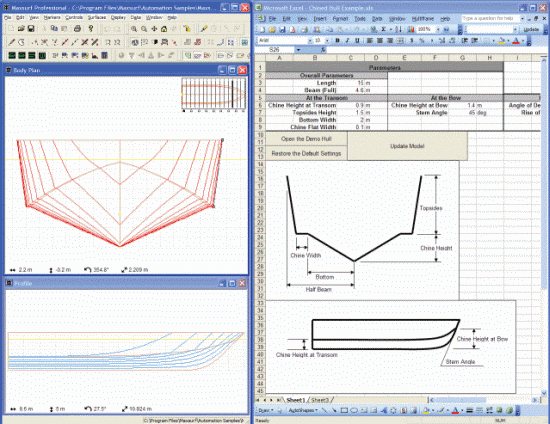
Task: Select Rectangle shape in Drawing toolbar
Action: point(344,410)
